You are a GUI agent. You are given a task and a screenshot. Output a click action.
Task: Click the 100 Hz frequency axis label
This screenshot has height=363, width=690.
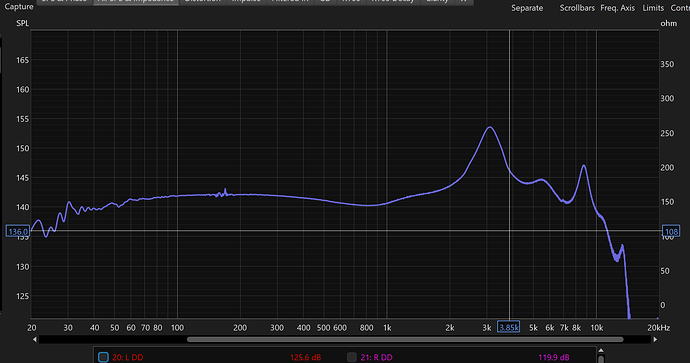tap(177, 328)
